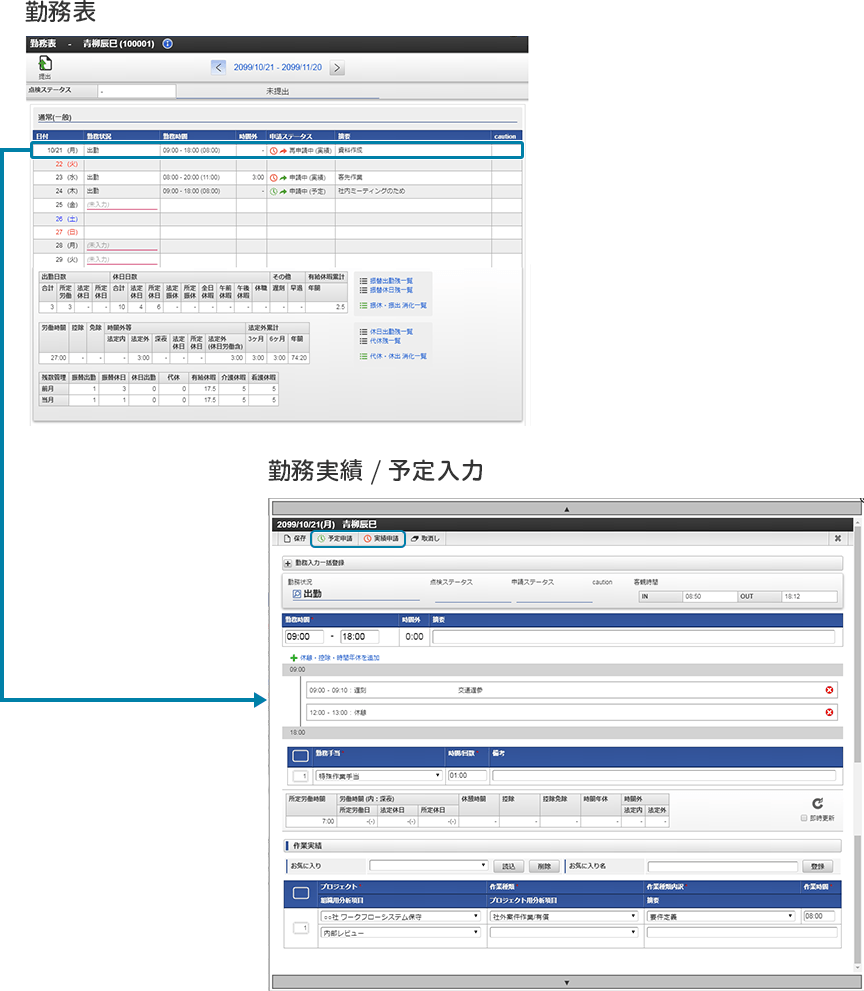Click the 登録 button
Screen dimensions: 864x991
[817, 866]
